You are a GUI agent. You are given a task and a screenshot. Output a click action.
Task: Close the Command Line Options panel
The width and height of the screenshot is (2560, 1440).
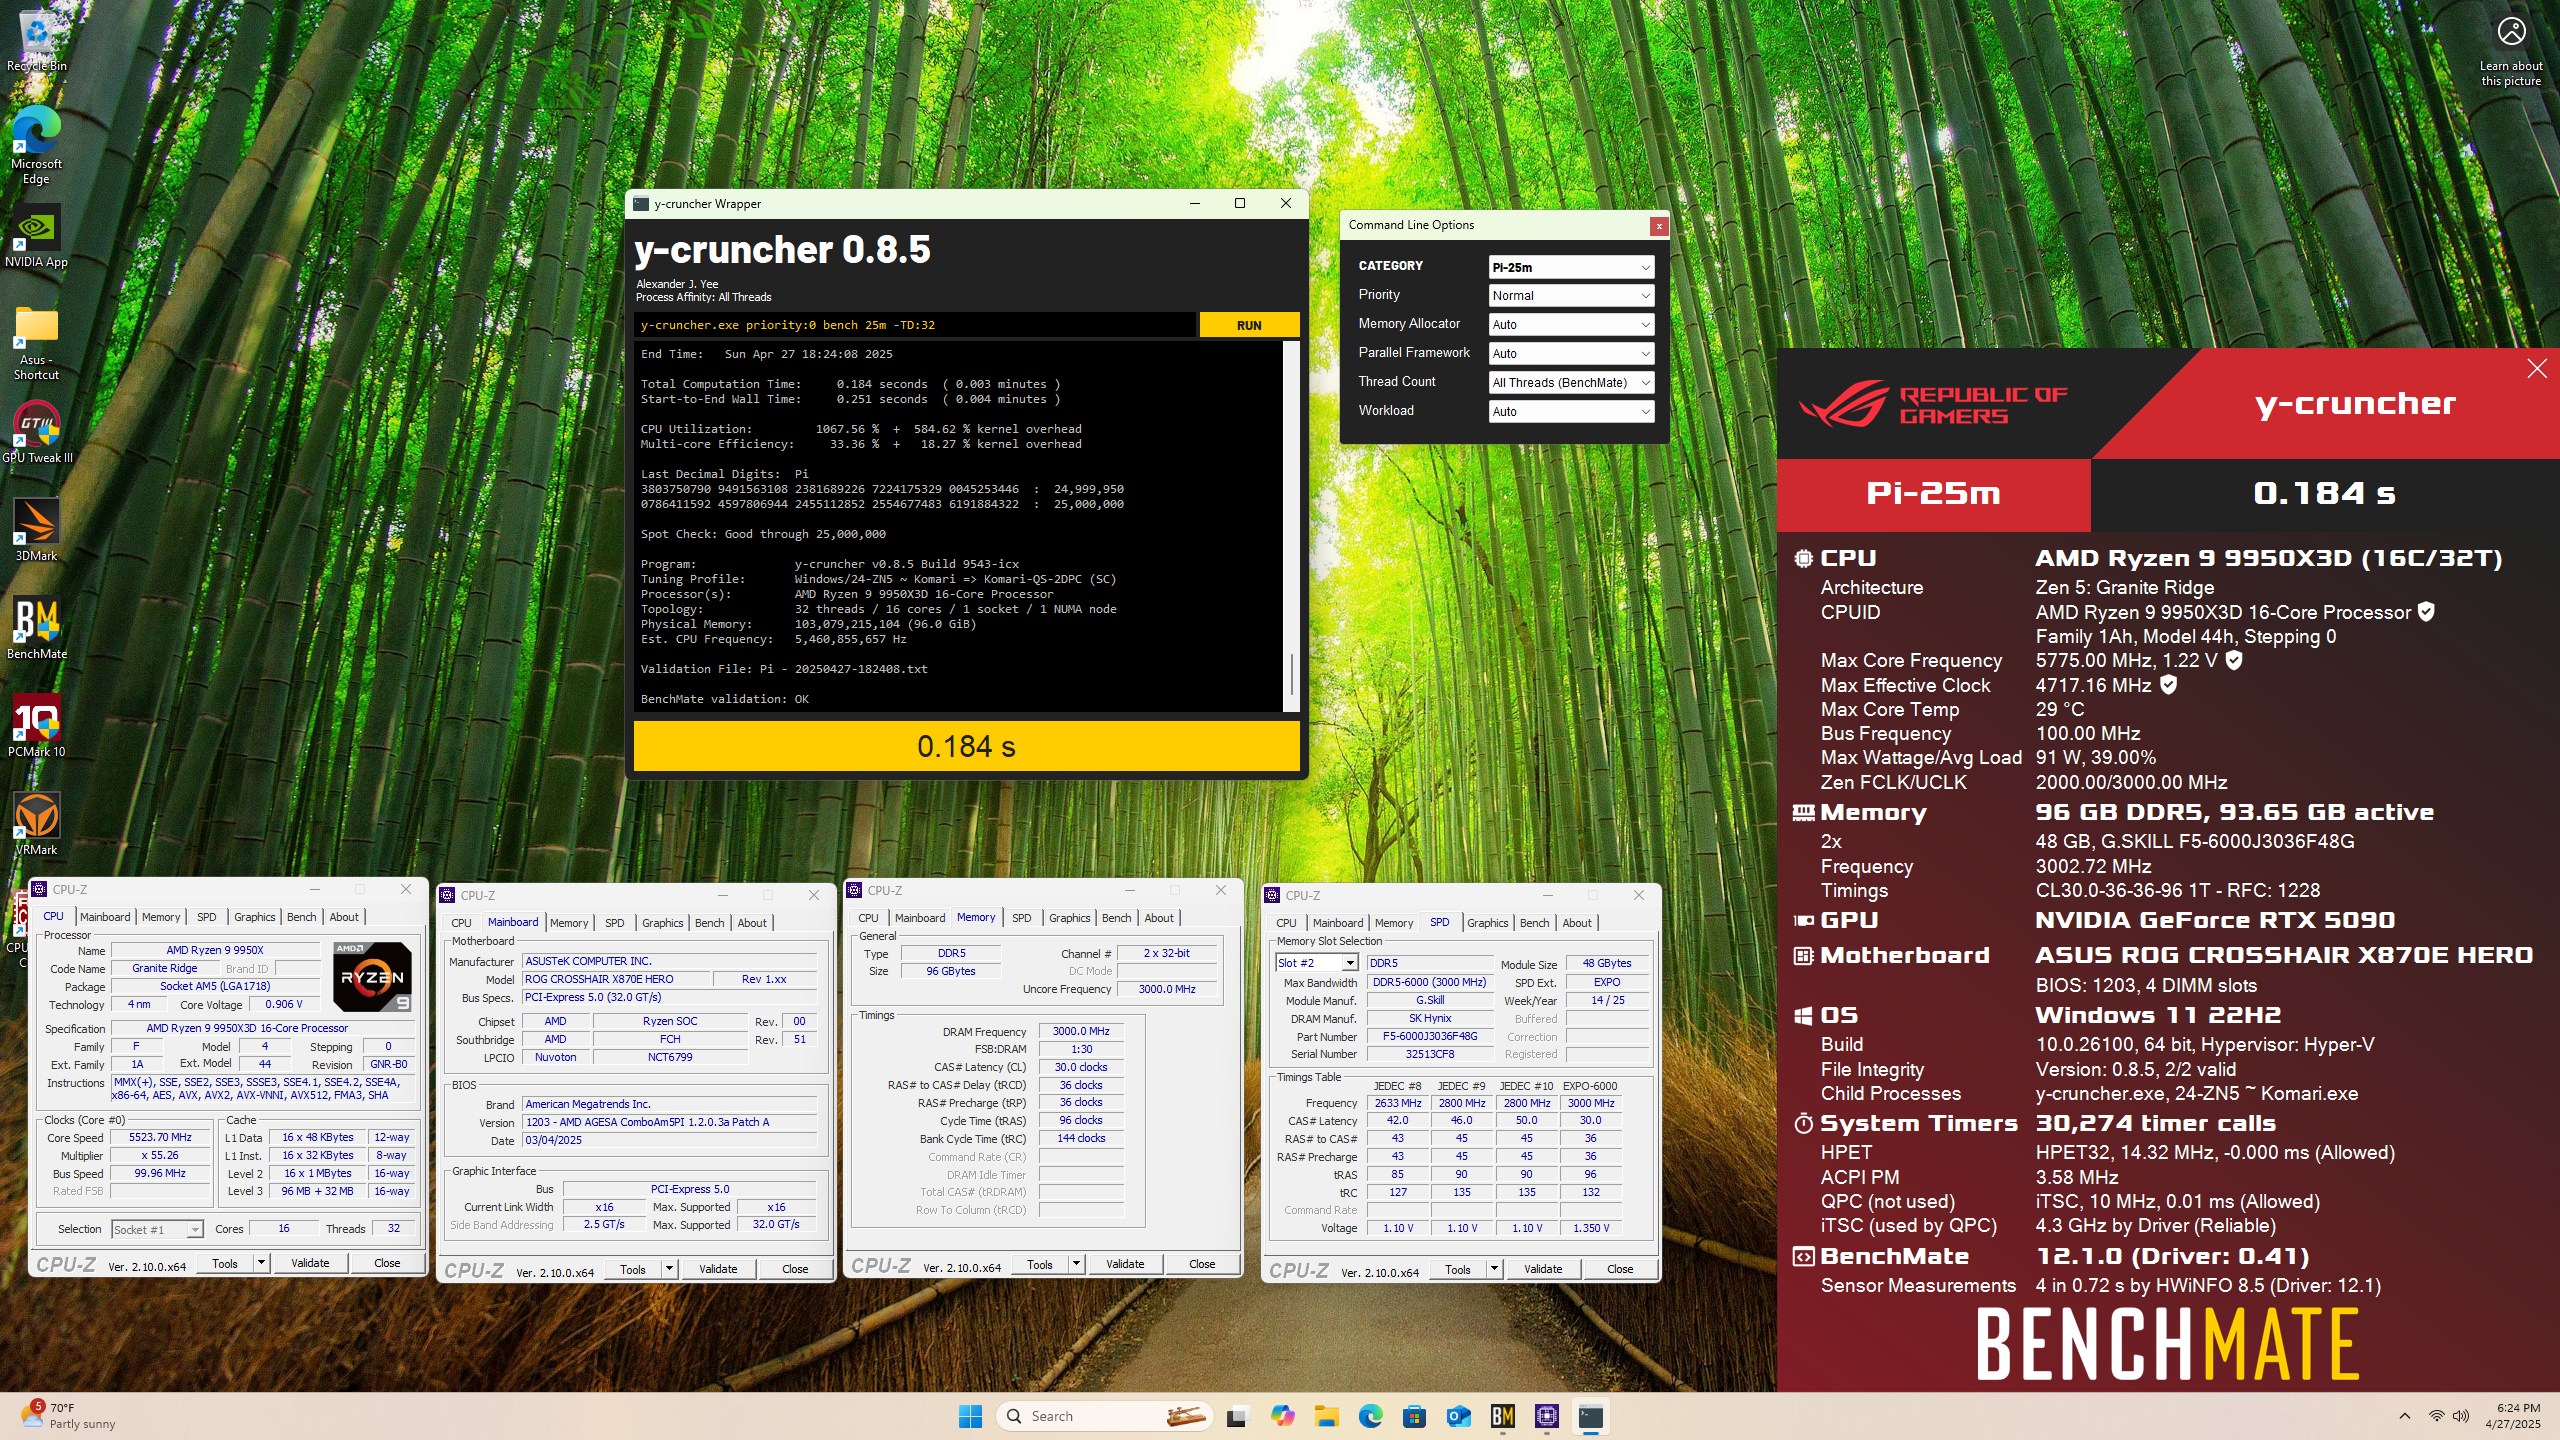pos(1658,226)
